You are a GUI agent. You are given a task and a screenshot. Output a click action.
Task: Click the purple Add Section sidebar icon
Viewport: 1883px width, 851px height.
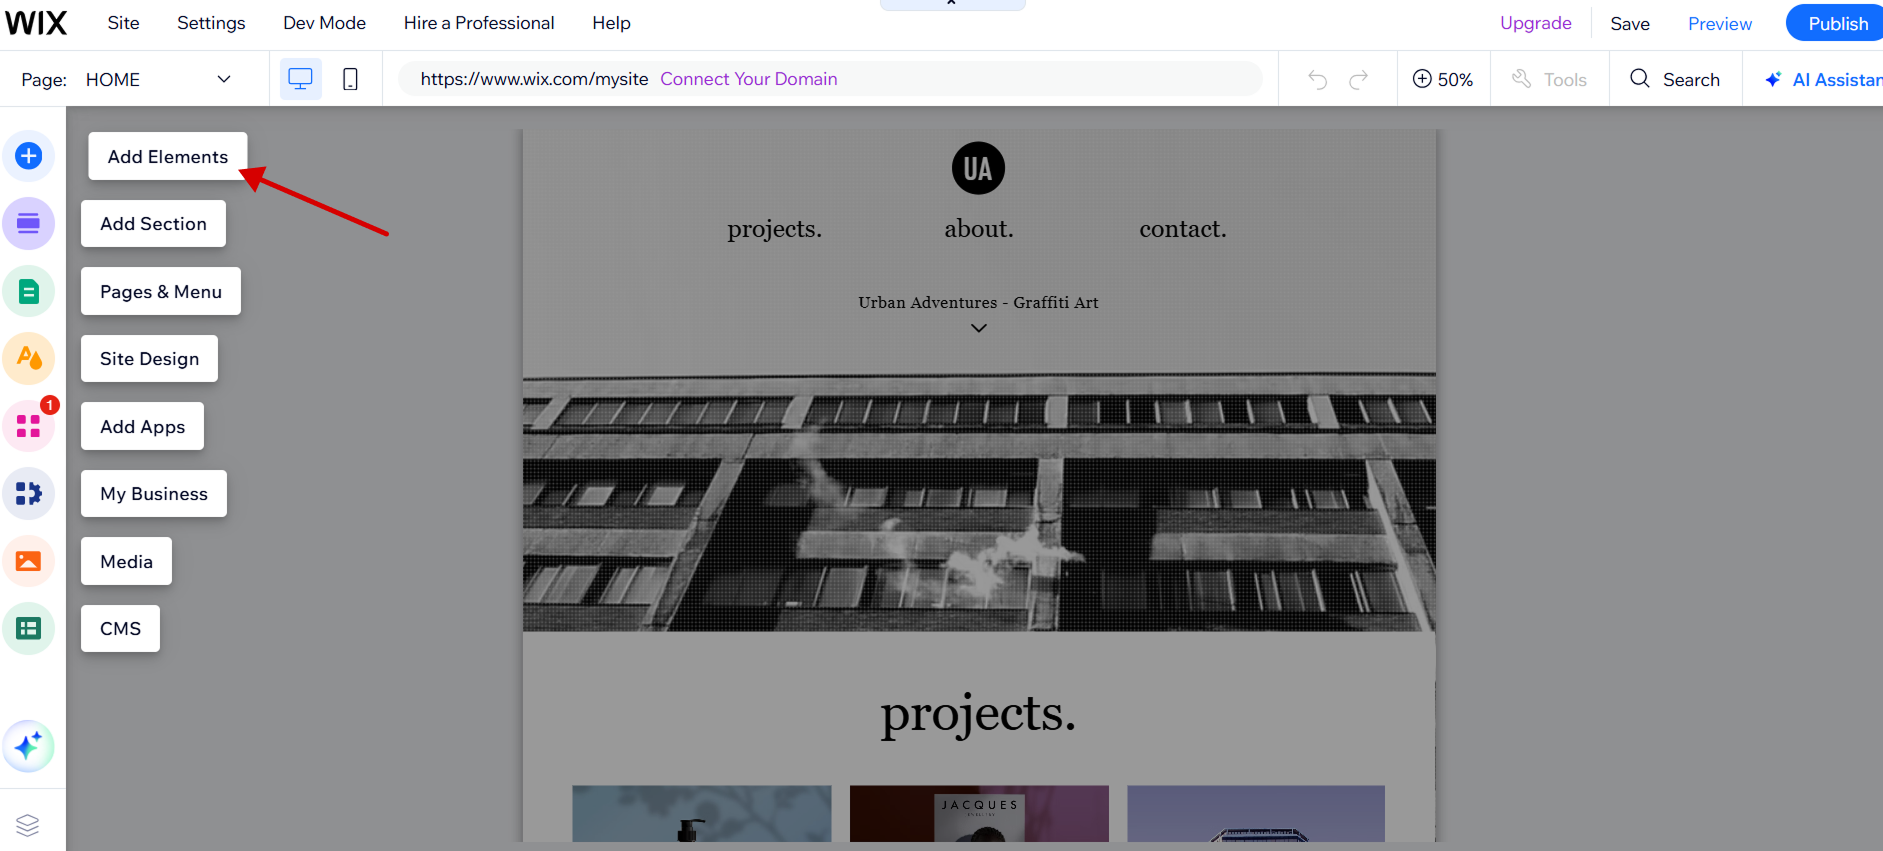(28, 224)
